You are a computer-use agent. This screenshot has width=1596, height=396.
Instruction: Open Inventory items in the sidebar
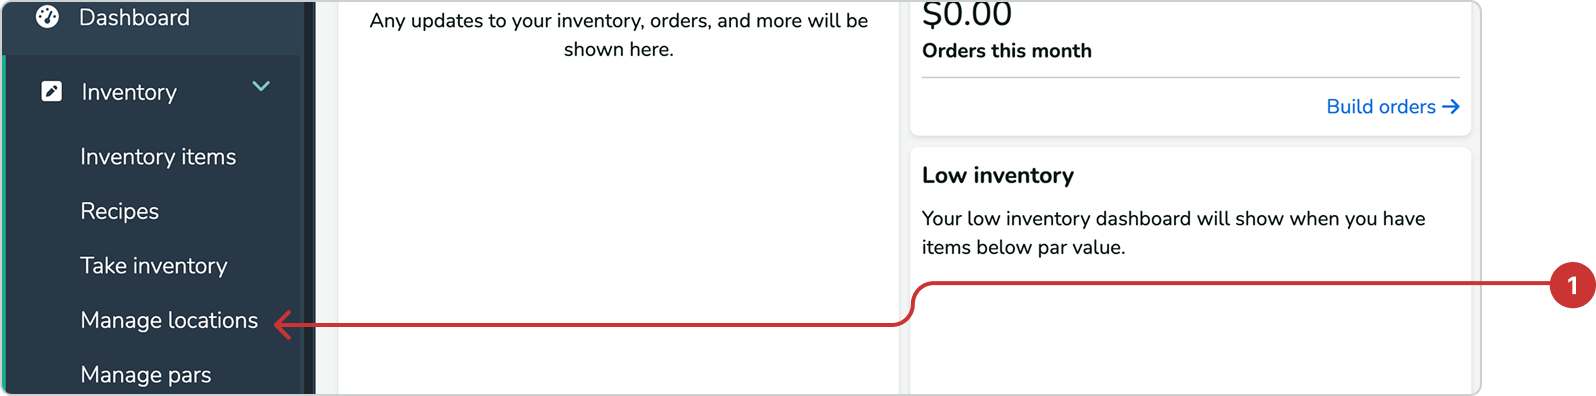158,157
